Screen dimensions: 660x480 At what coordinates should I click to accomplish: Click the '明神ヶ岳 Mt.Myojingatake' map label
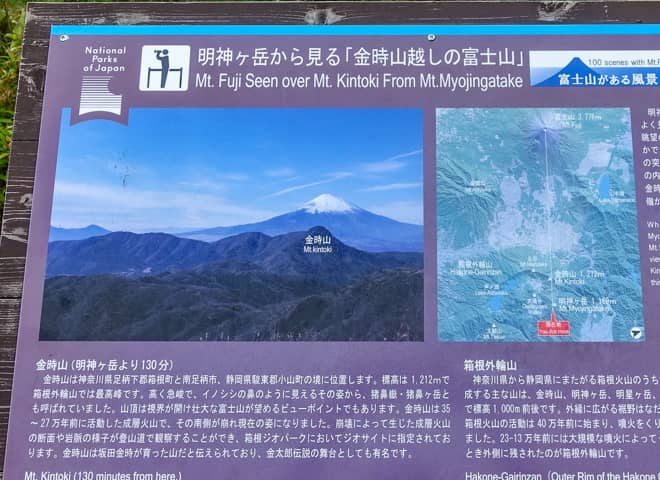[x=587, y=305]
